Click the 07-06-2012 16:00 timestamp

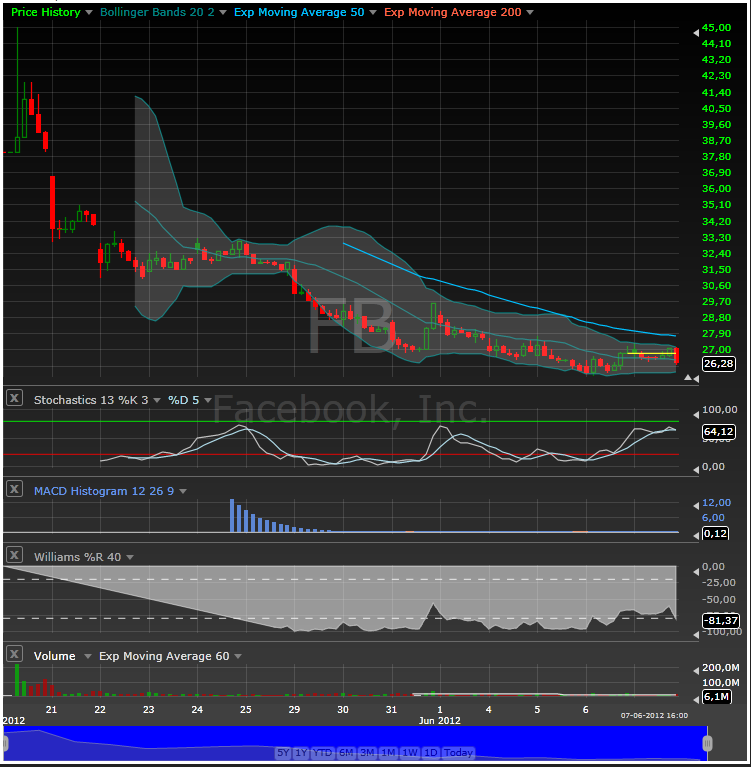[x=654, y=716]
